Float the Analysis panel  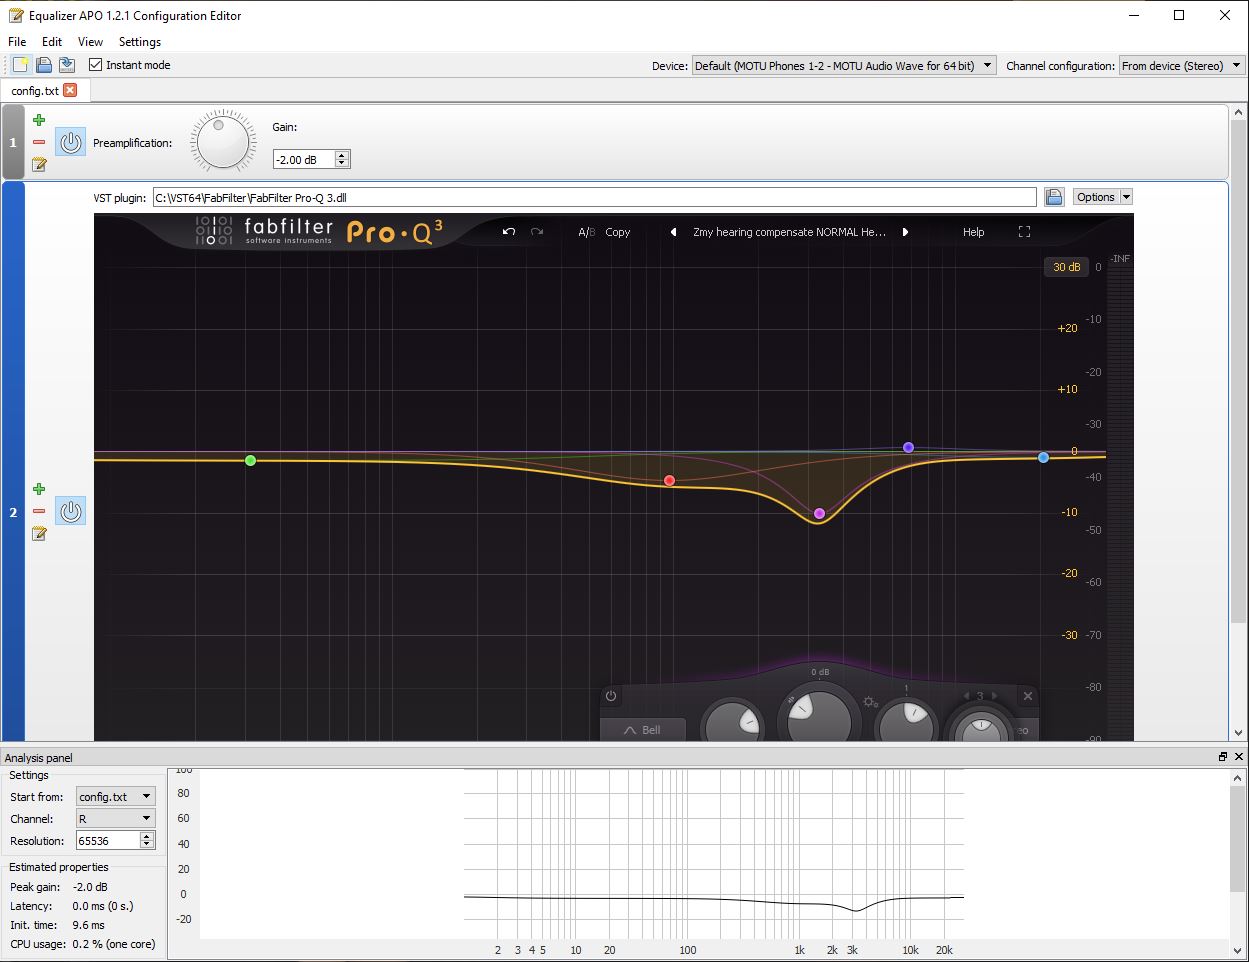(1222, 757)
